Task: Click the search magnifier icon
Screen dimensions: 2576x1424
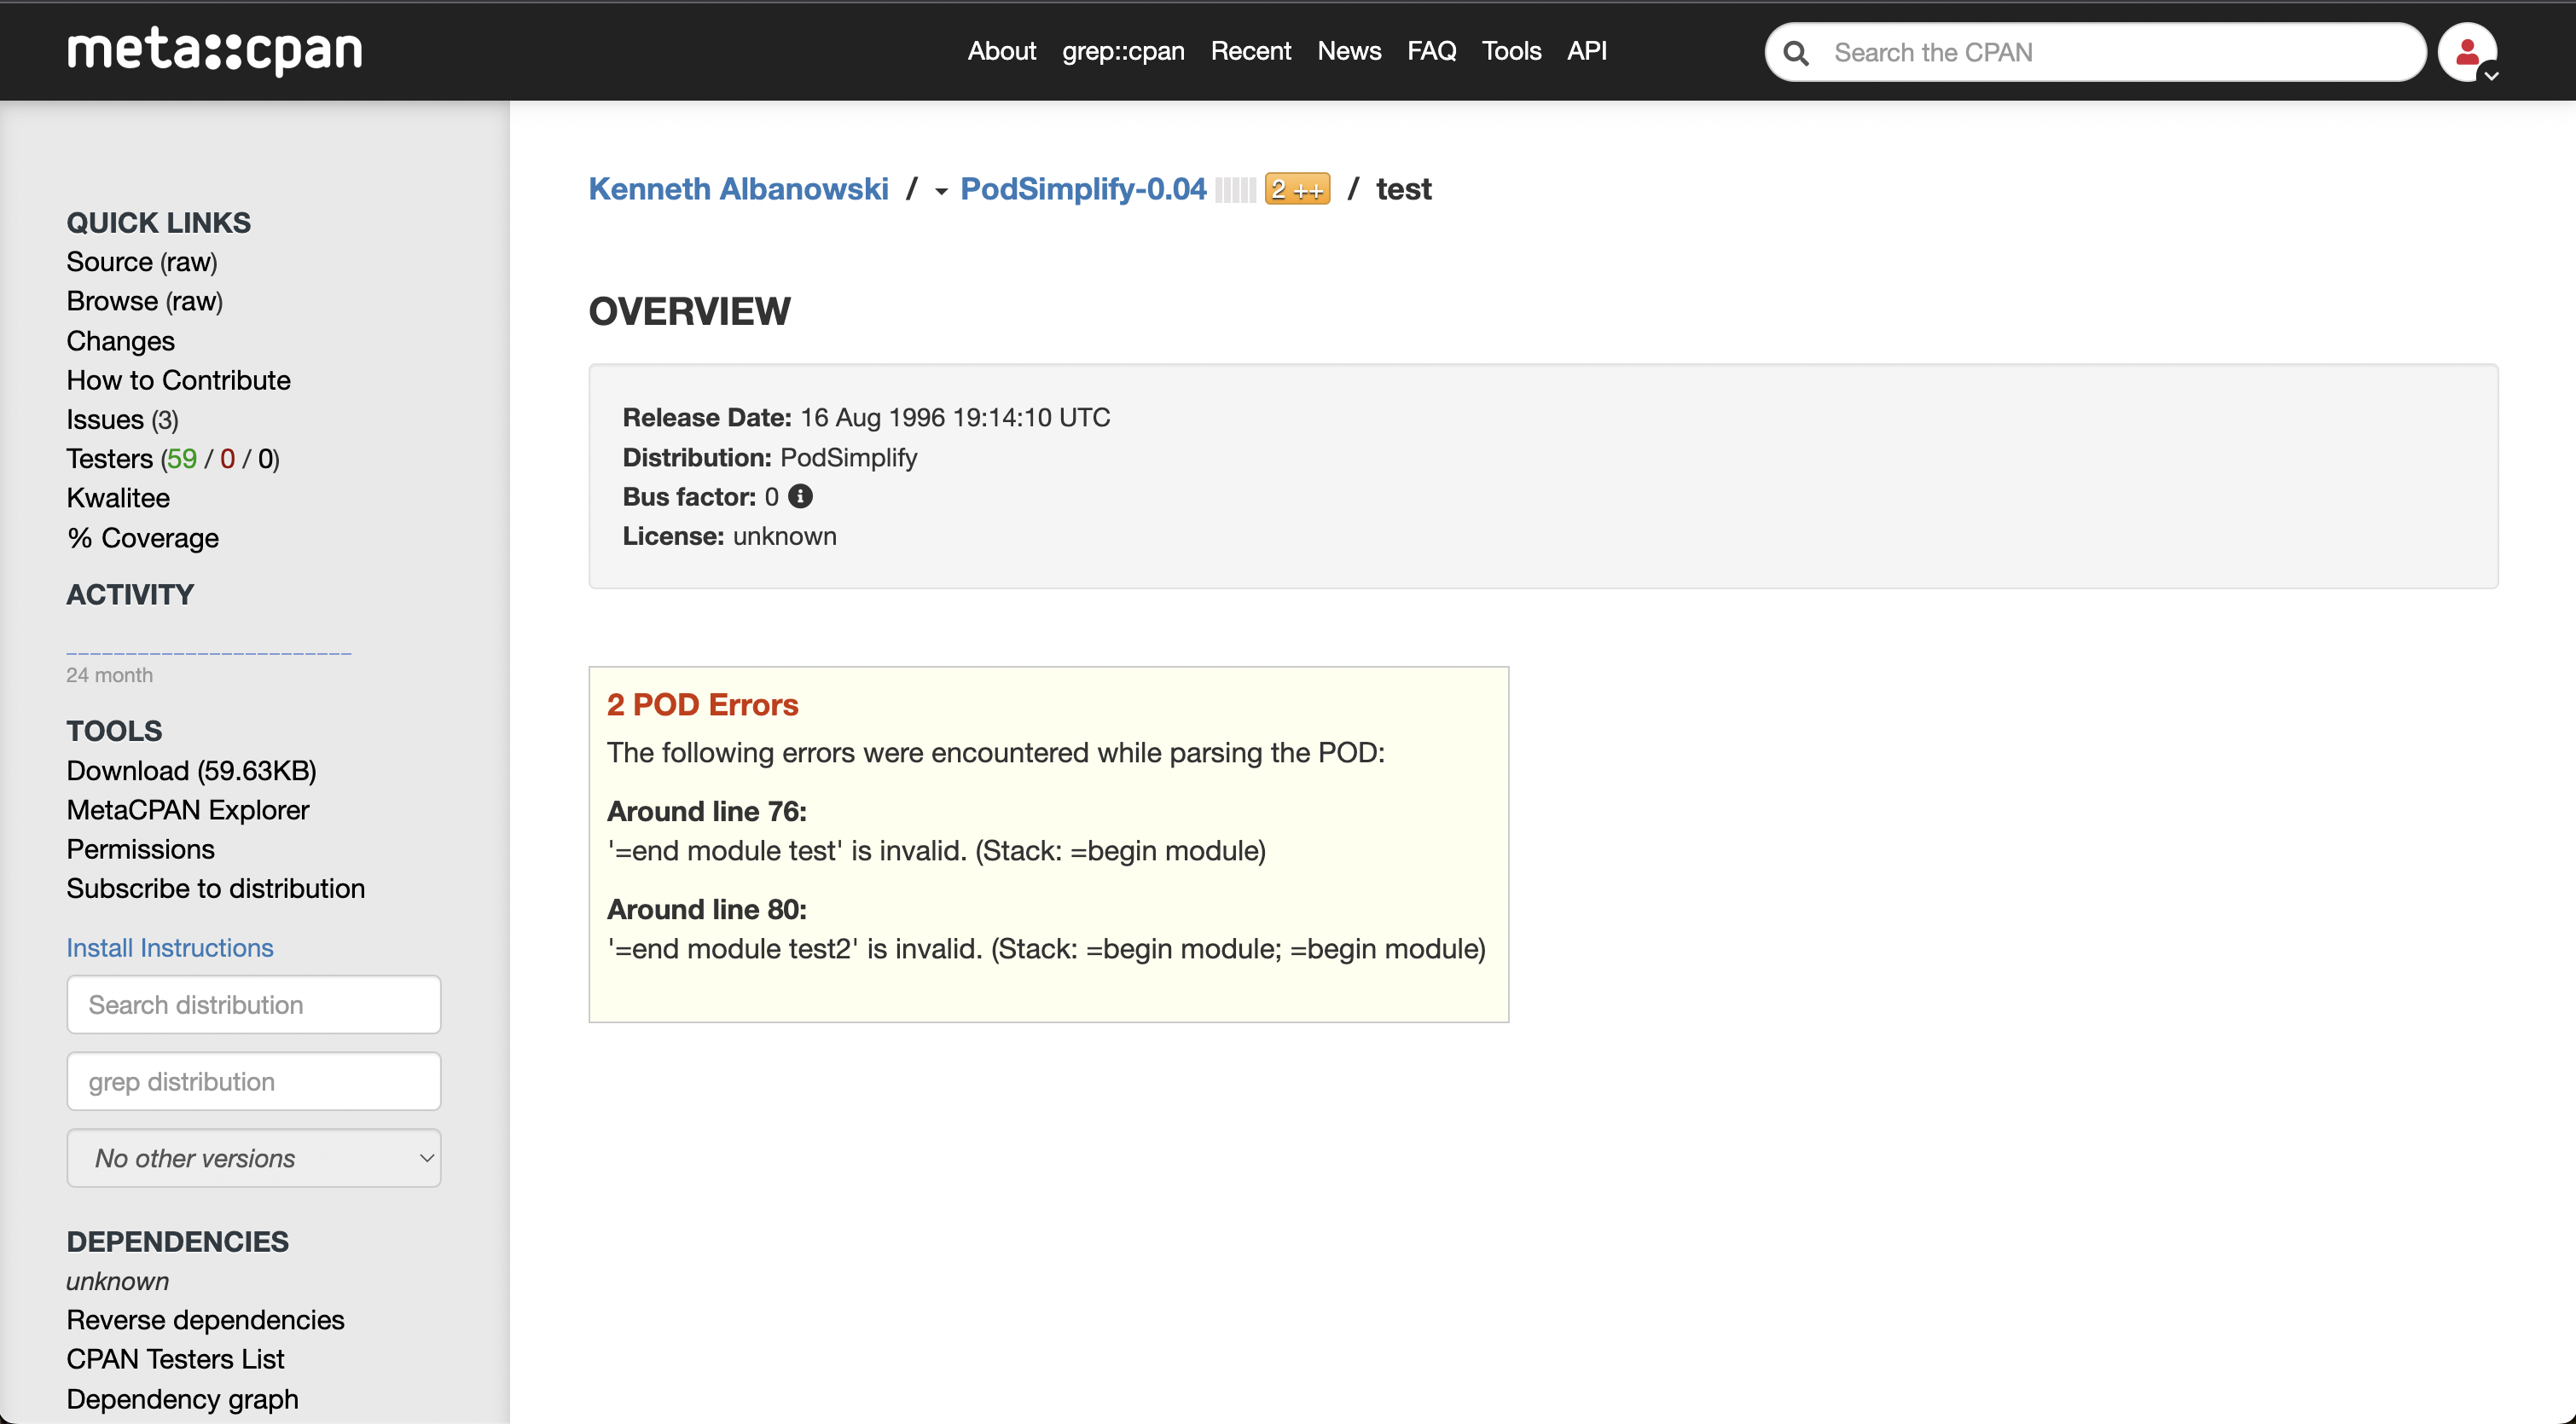Action: [1796, 53]
